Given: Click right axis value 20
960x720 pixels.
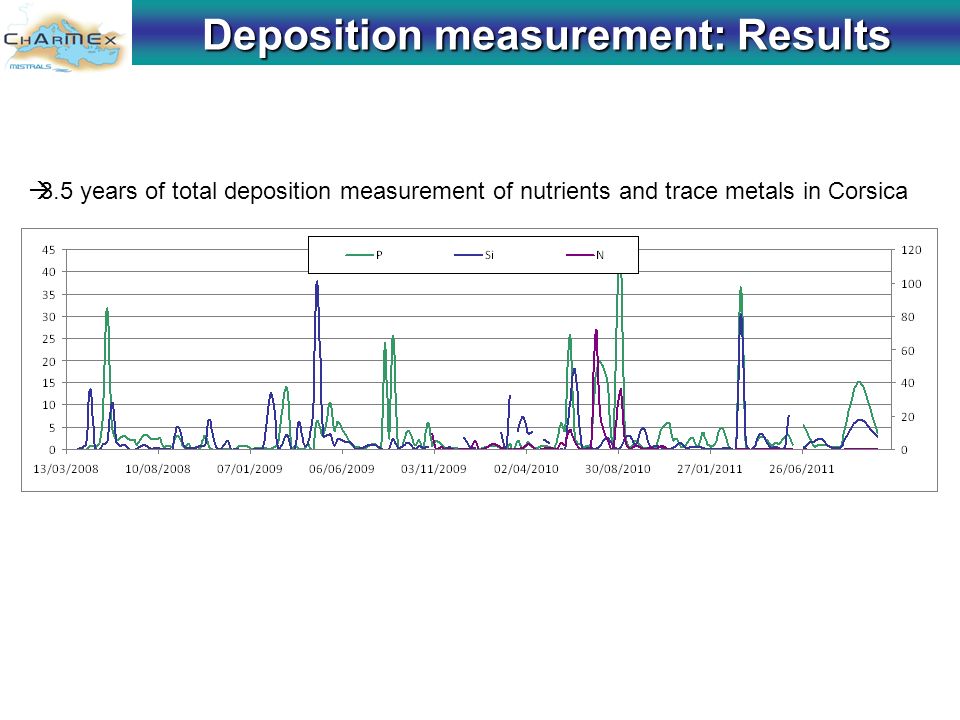Looking at the screenshot, I should pyautogui.click(x=907, y=416).
